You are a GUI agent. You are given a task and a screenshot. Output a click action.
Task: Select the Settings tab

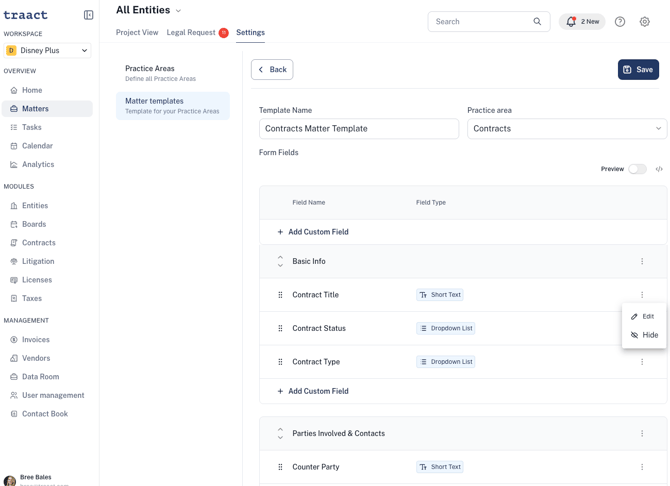pyautogui.click(x=250, y=32)
